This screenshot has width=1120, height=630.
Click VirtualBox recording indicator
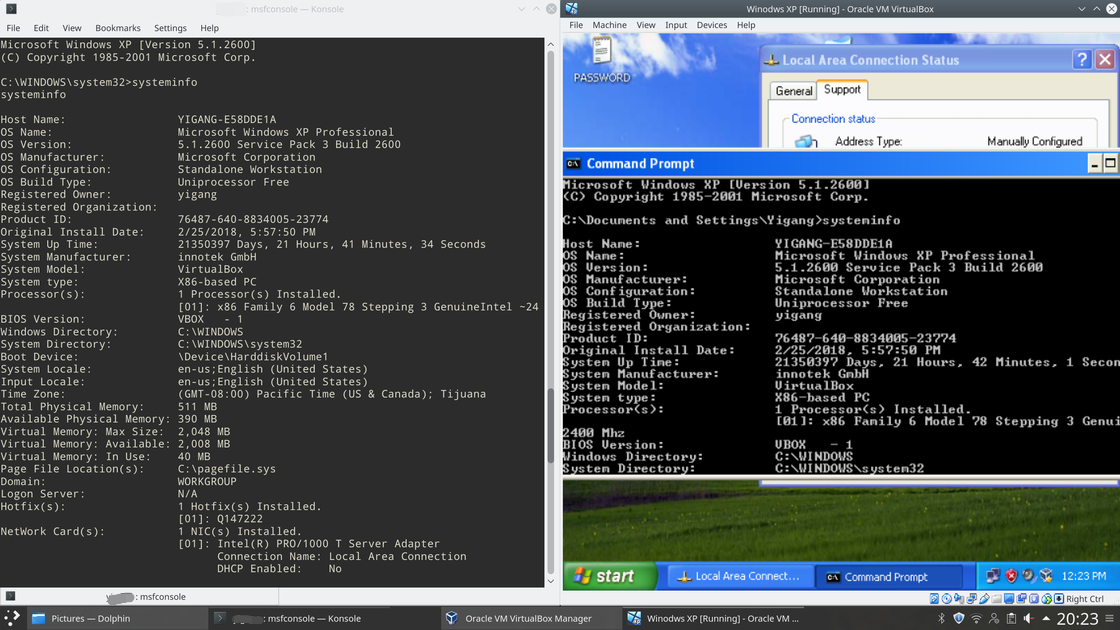pyautogui.click(x=1021, y=599)
